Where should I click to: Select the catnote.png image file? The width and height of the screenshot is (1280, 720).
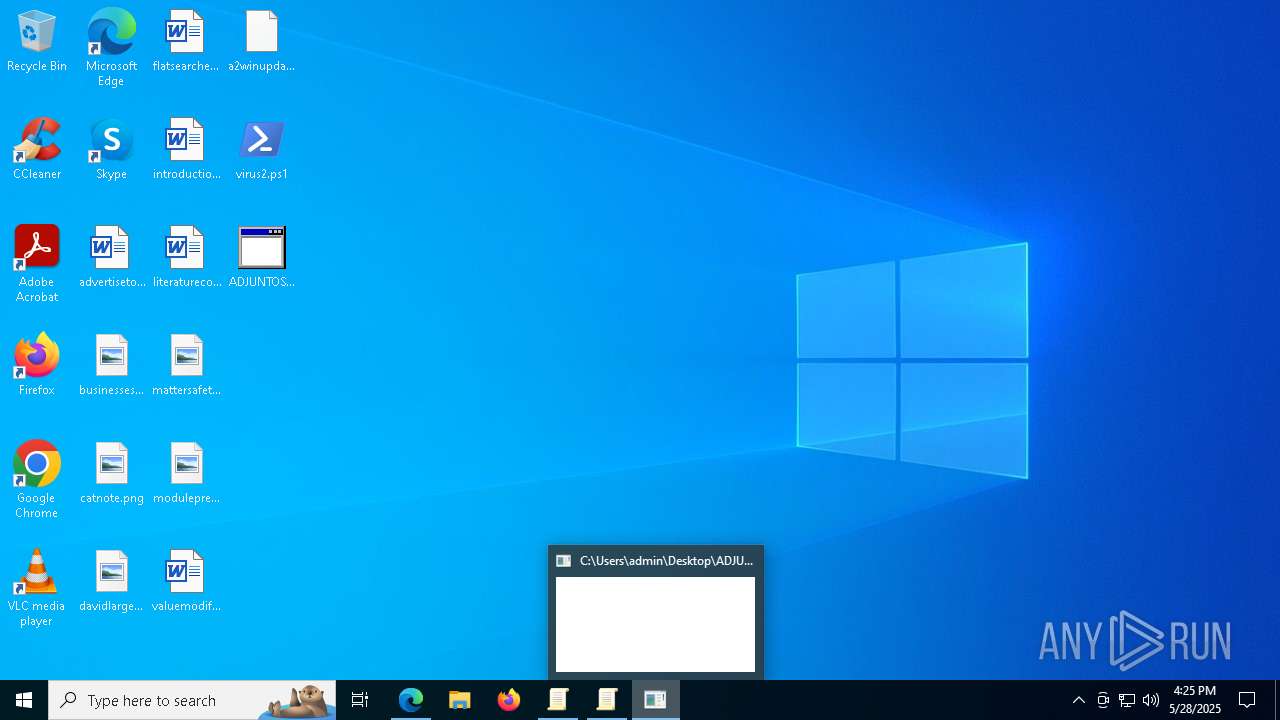111,473
